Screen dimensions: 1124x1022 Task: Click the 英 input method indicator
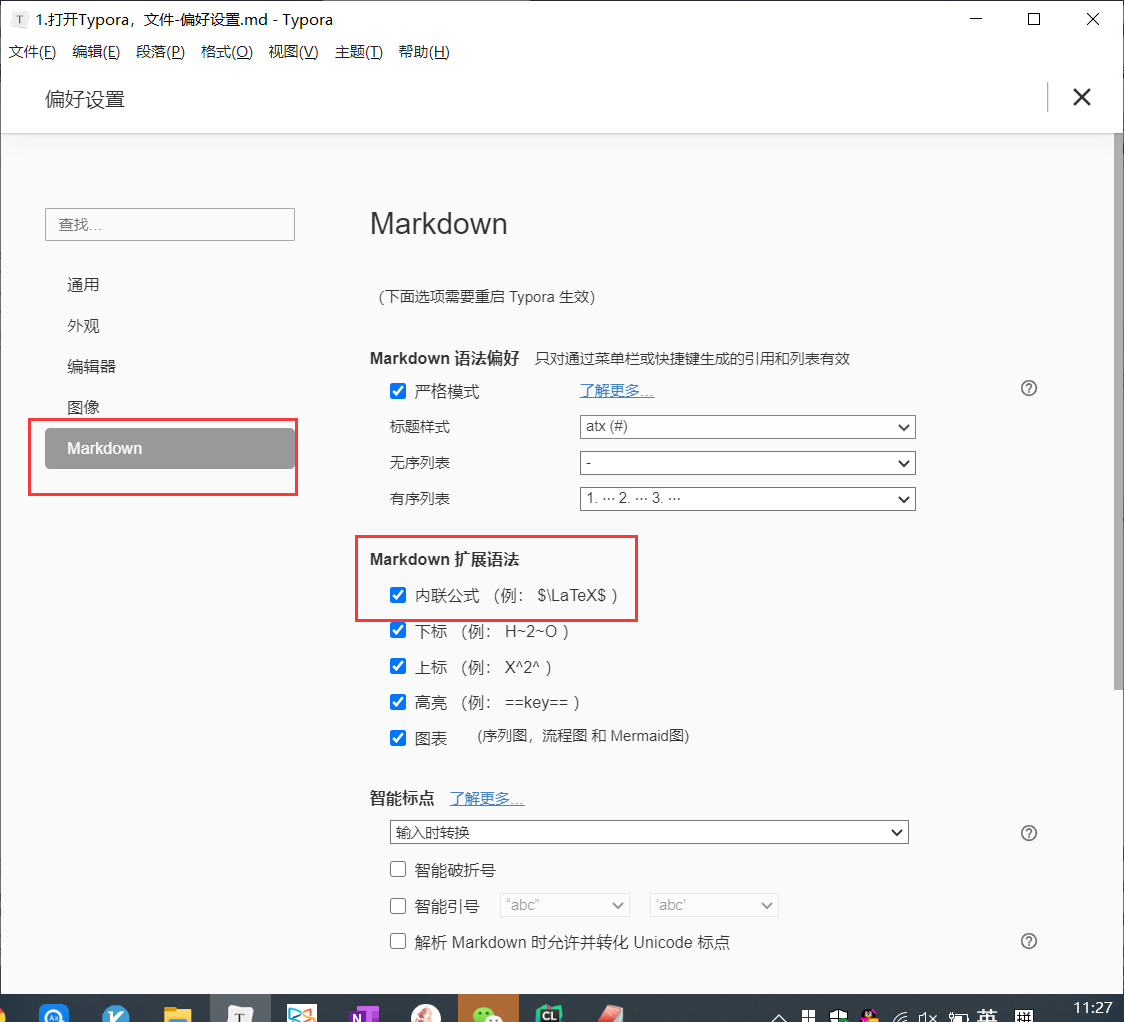[x=987, y=1015]
